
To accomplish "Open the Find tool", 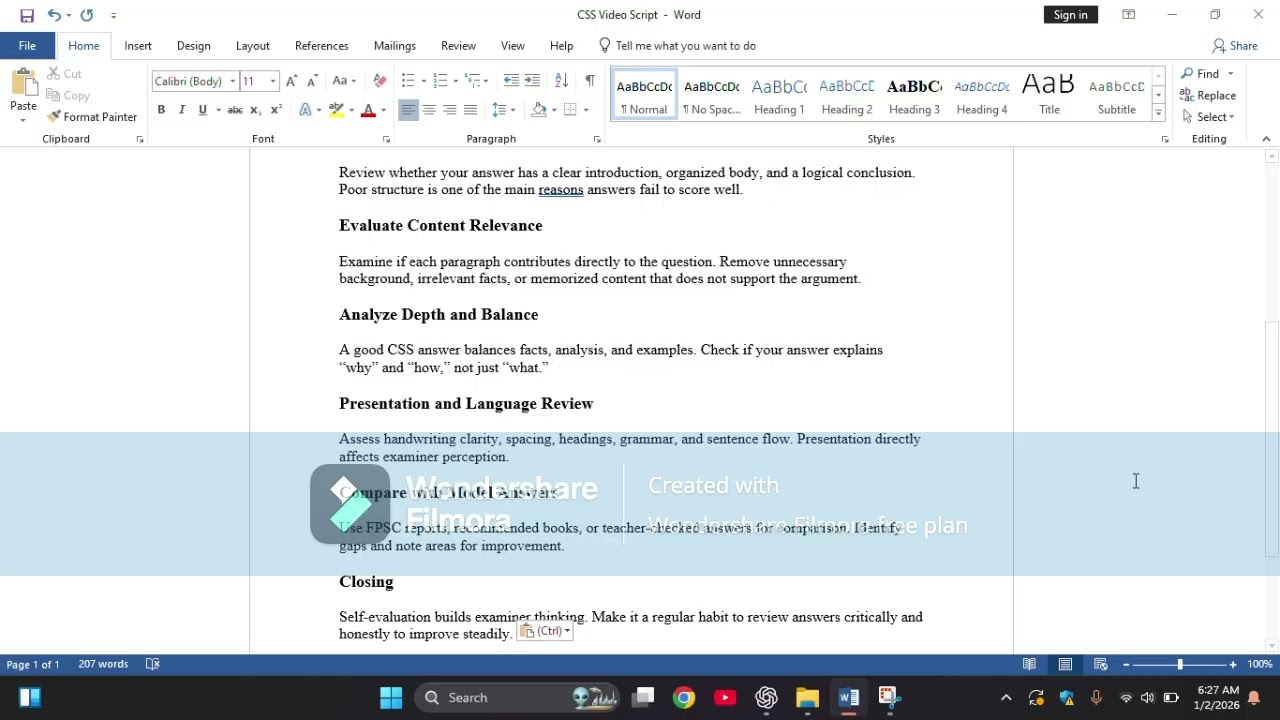I will [x=1200, y=74].
